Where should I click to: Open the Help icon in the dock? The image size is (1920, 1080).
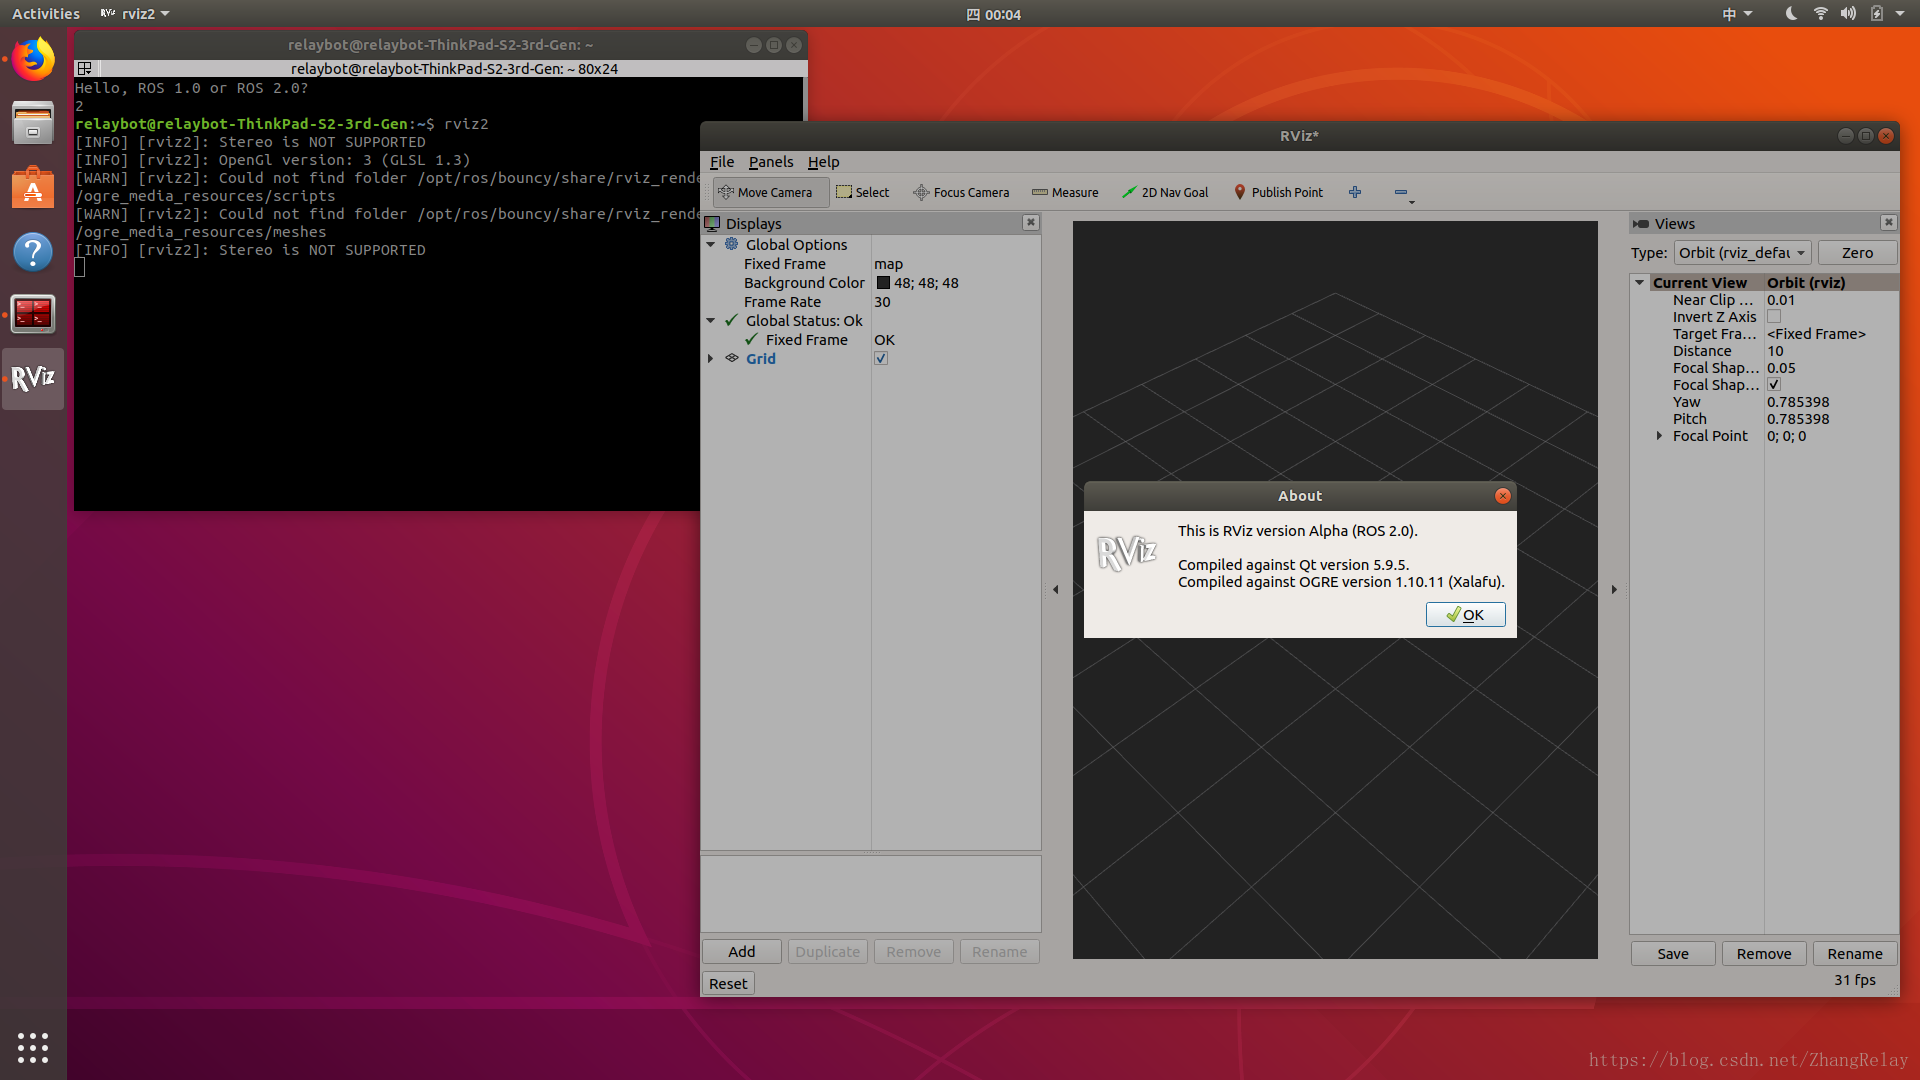pos(33,251)
